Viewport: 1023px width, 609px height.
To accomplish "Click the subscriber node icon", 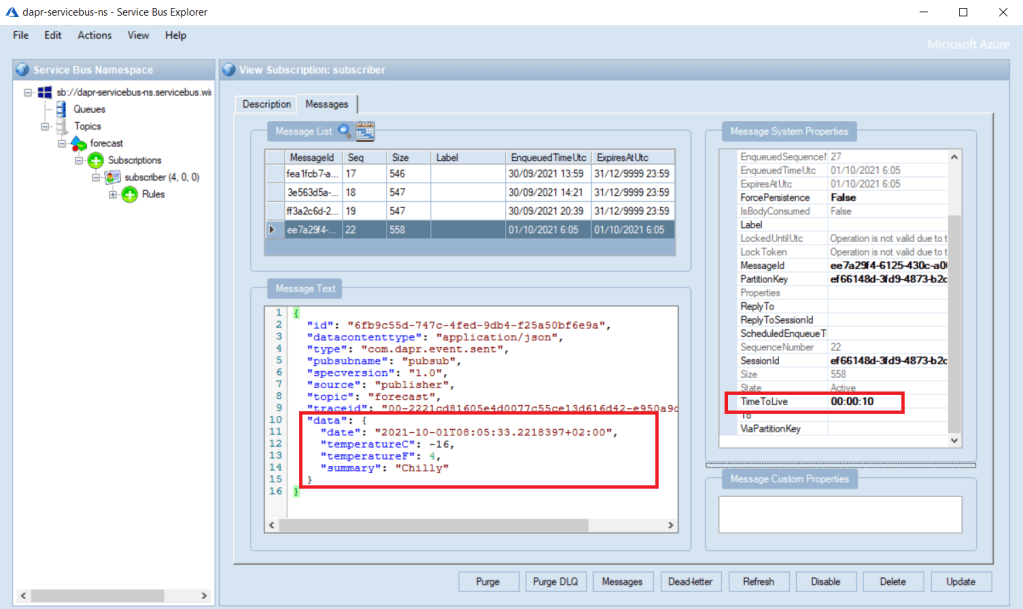I will tap(112, 177).
